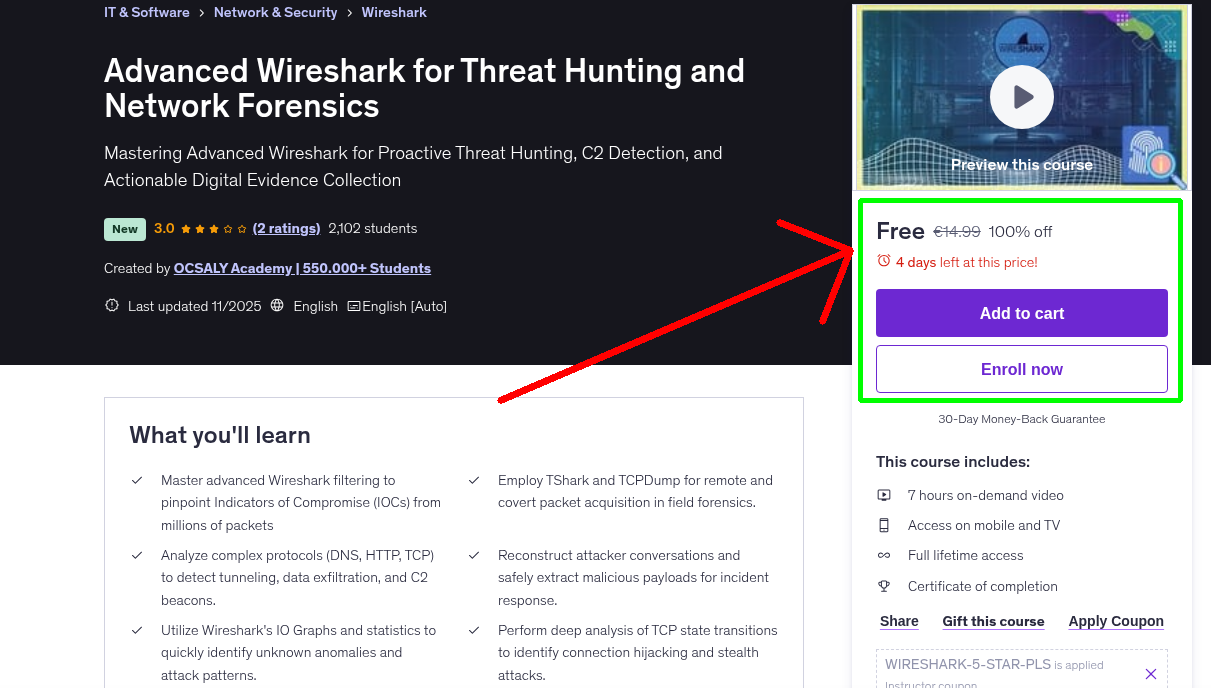Viewport: 1211px width, 688px height.
Task: Visit the OCSALY Academy instructor page
Action: coord(302,268)
